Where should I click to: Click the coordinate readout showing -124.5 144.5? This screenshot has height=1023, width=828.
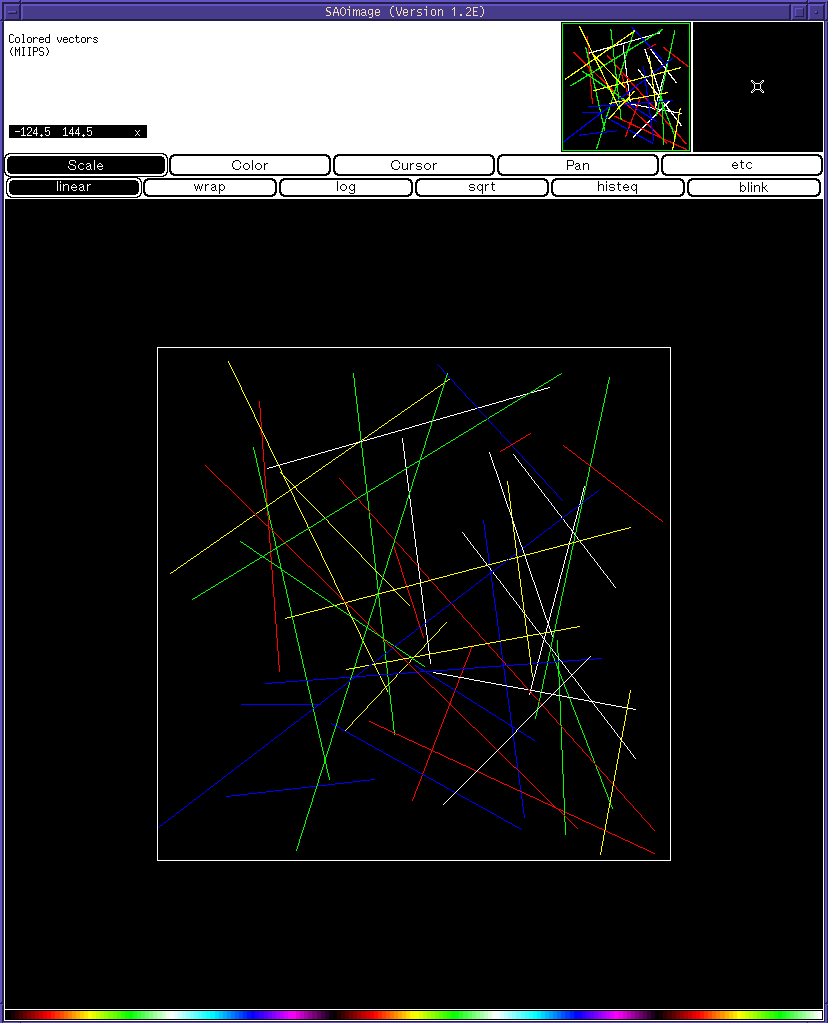(76, 131)
